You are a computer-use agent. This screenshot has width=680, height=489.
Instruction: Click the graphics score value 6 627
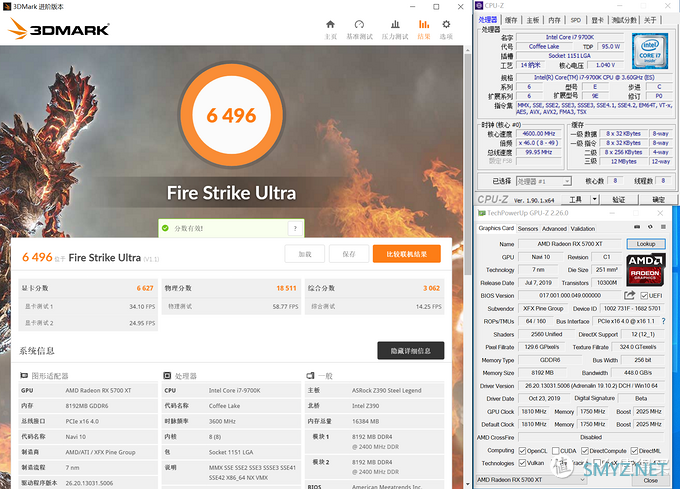click(145, 288)
